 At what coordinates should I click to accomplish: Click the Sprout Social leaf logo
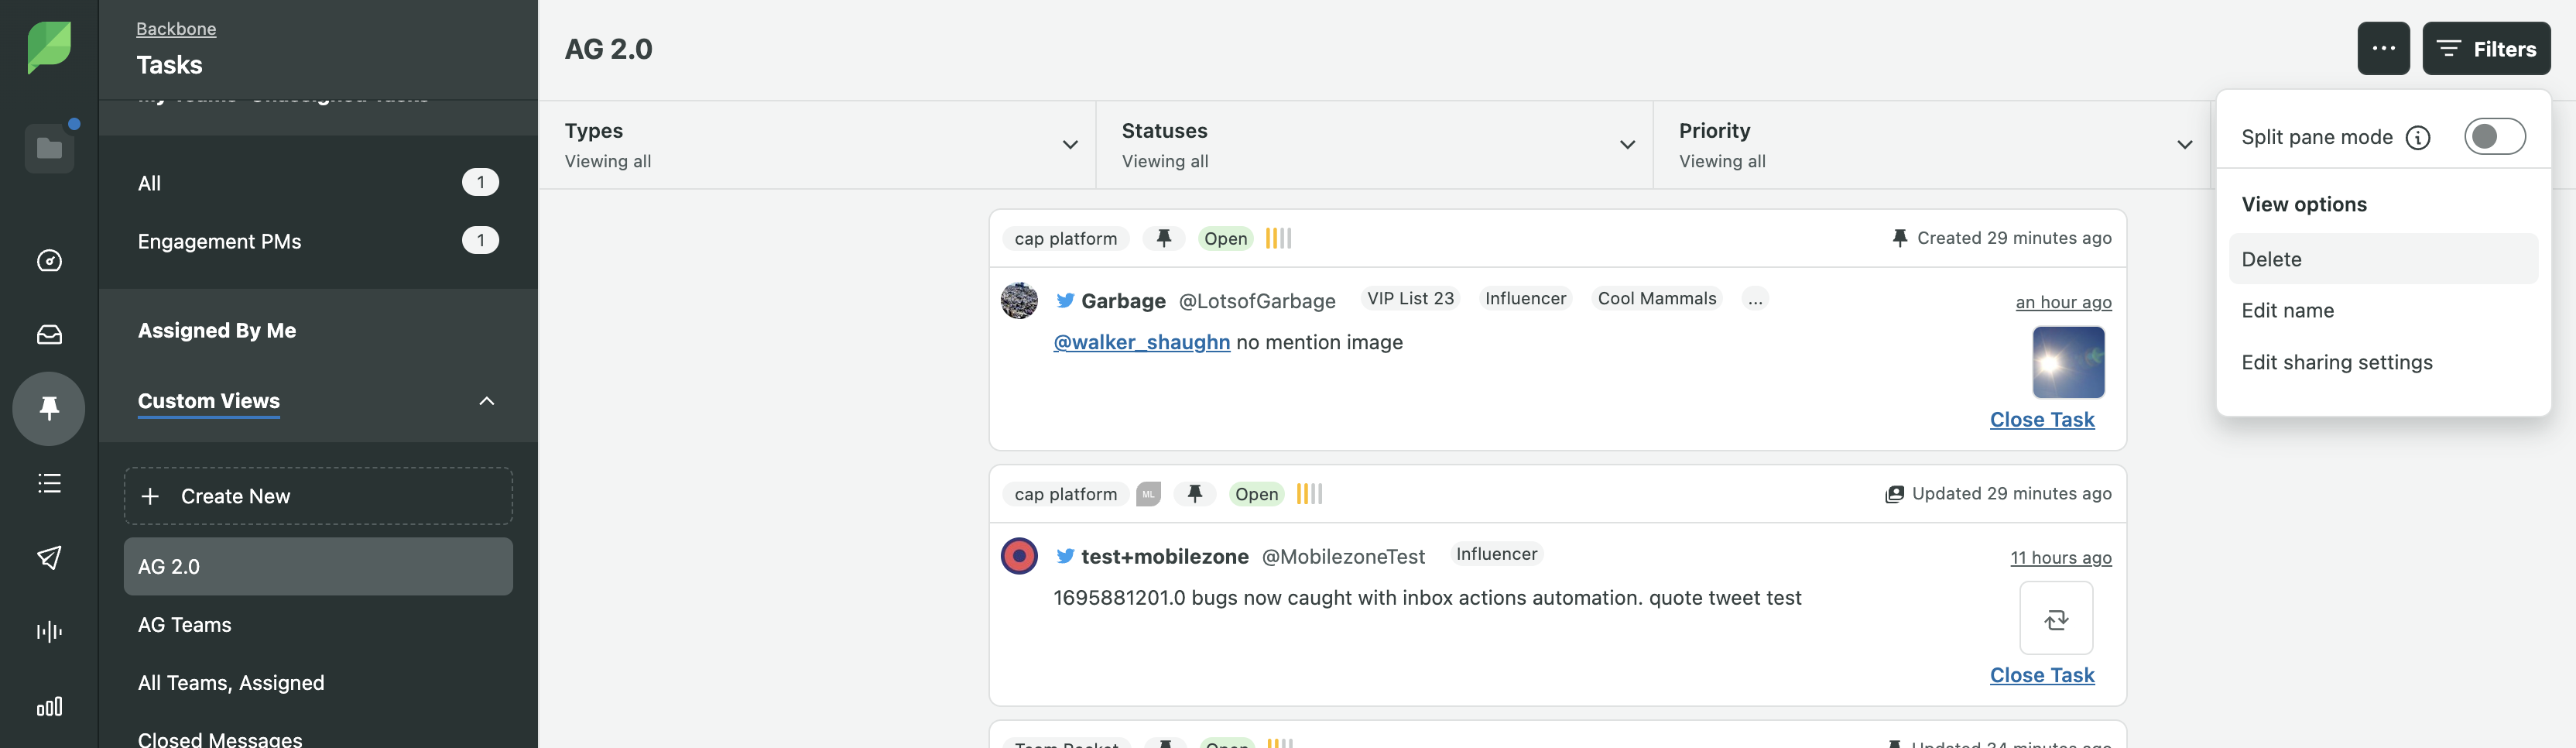coord(49,47)
